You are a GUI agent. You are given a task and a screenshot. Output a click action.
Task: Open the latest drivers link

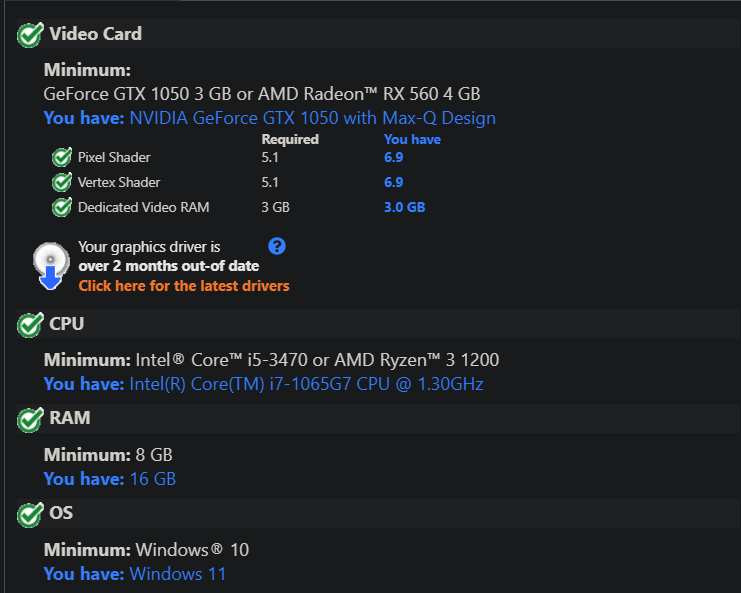click(184, 286)
